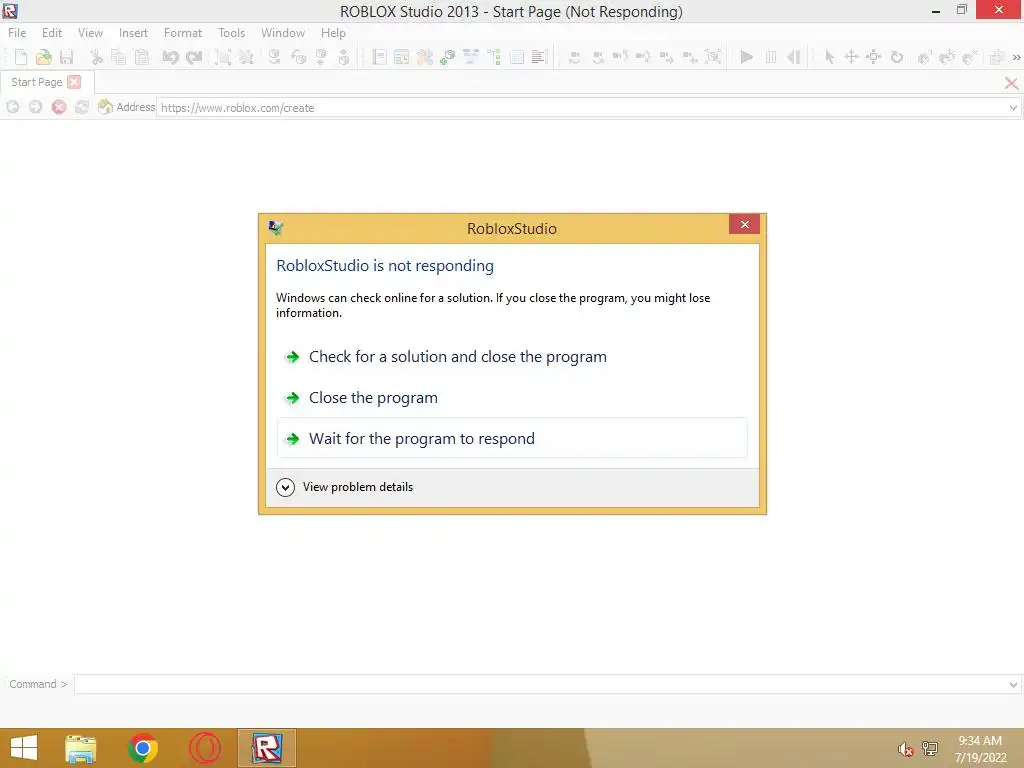The height and width of the screenshot is (768, 1024).
Task: Click the New file toolbar icon
Action: [x=21, y=57]
